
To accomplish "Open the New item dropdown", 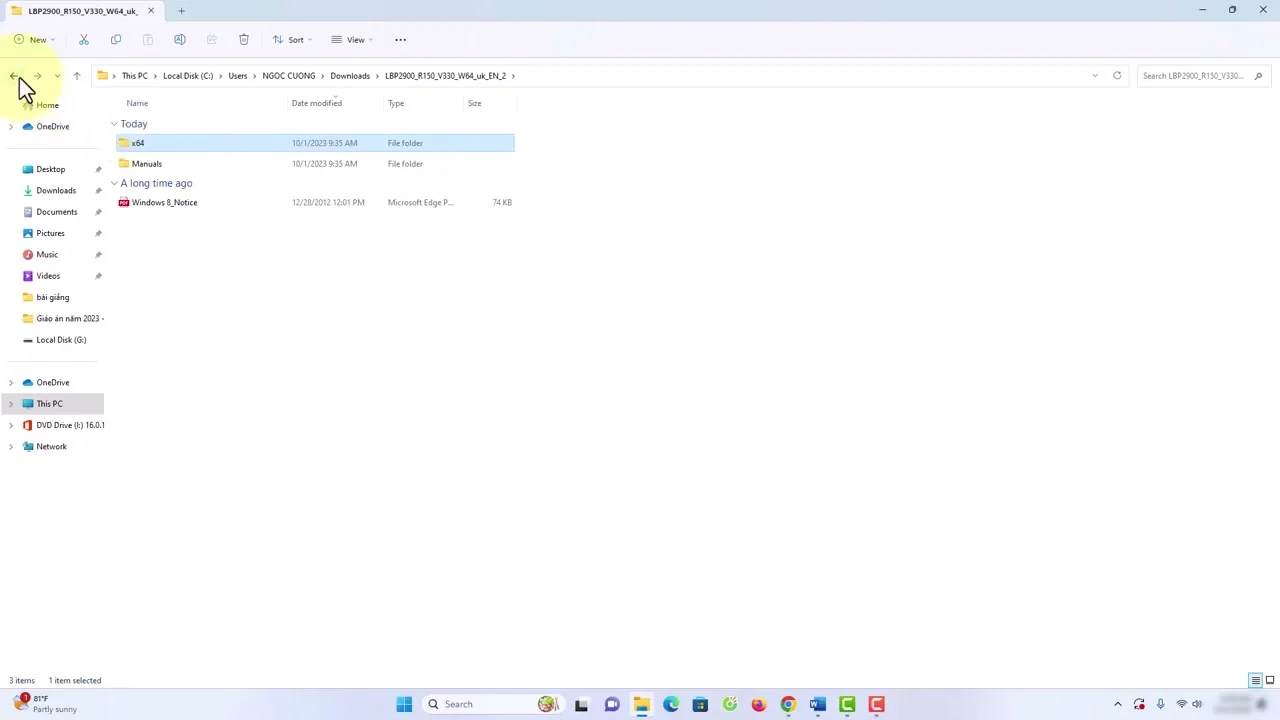I will [34, 40].
